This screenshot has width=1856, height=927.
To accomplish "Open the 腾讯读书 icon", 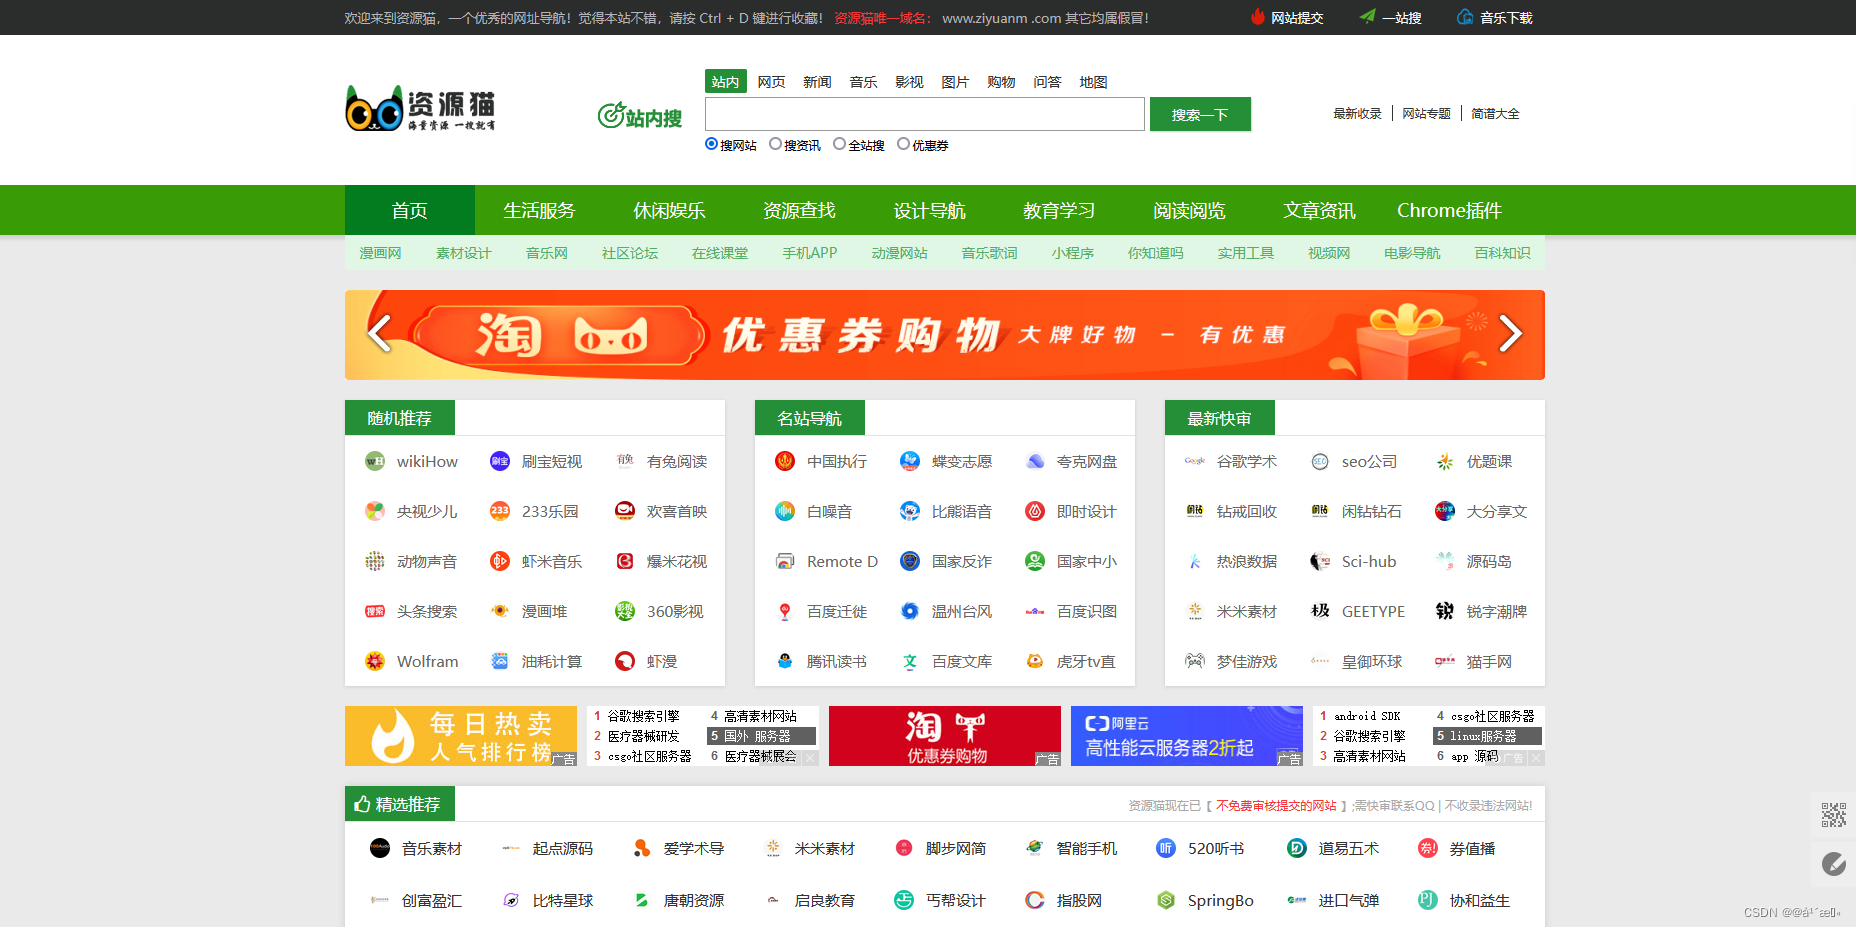I will tap(785, 661).
